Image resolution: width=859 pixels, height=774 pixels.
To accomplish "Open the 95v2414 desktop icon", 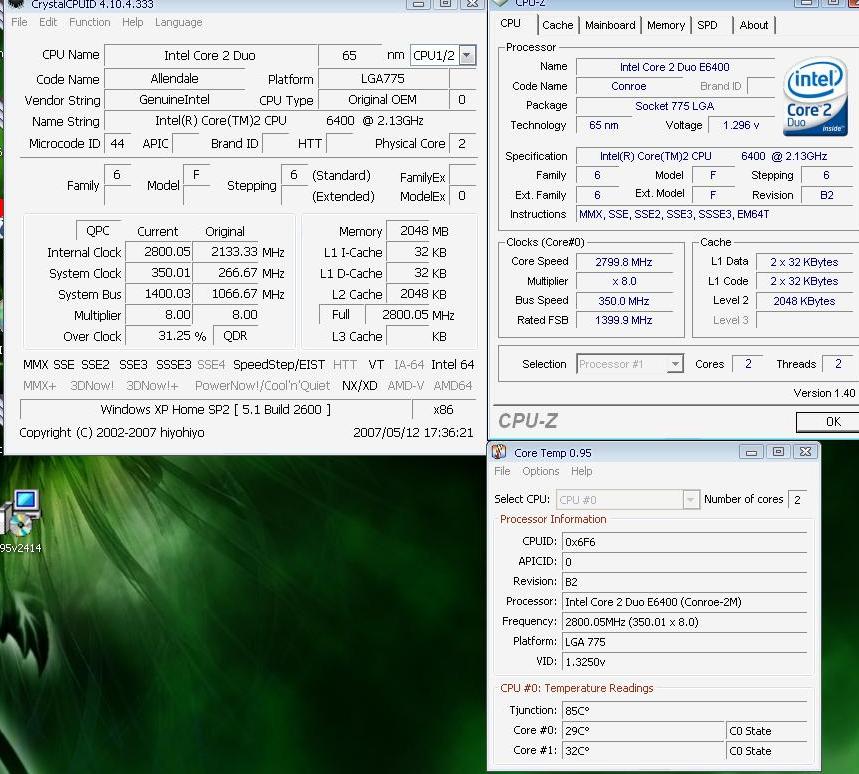I will coord(20,516).
